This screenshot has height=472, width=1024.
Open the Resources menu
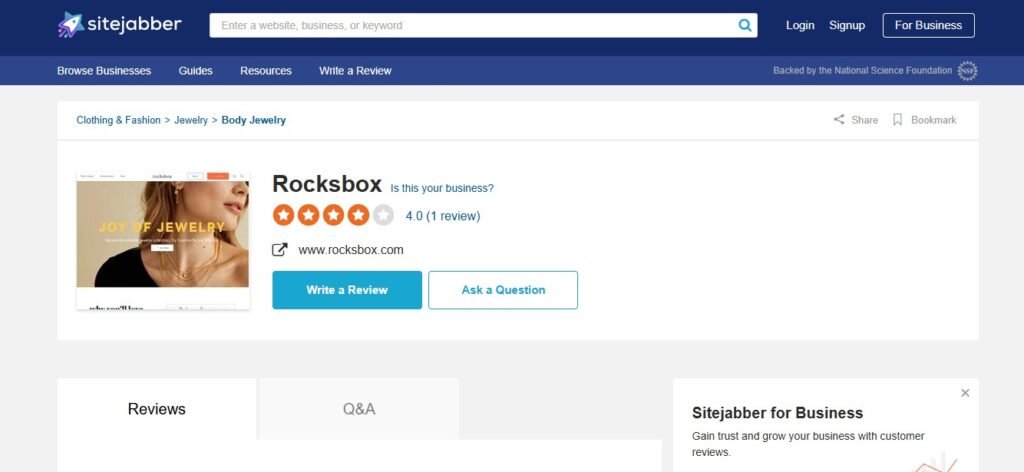pyautogui.click(x=266, y=71)
